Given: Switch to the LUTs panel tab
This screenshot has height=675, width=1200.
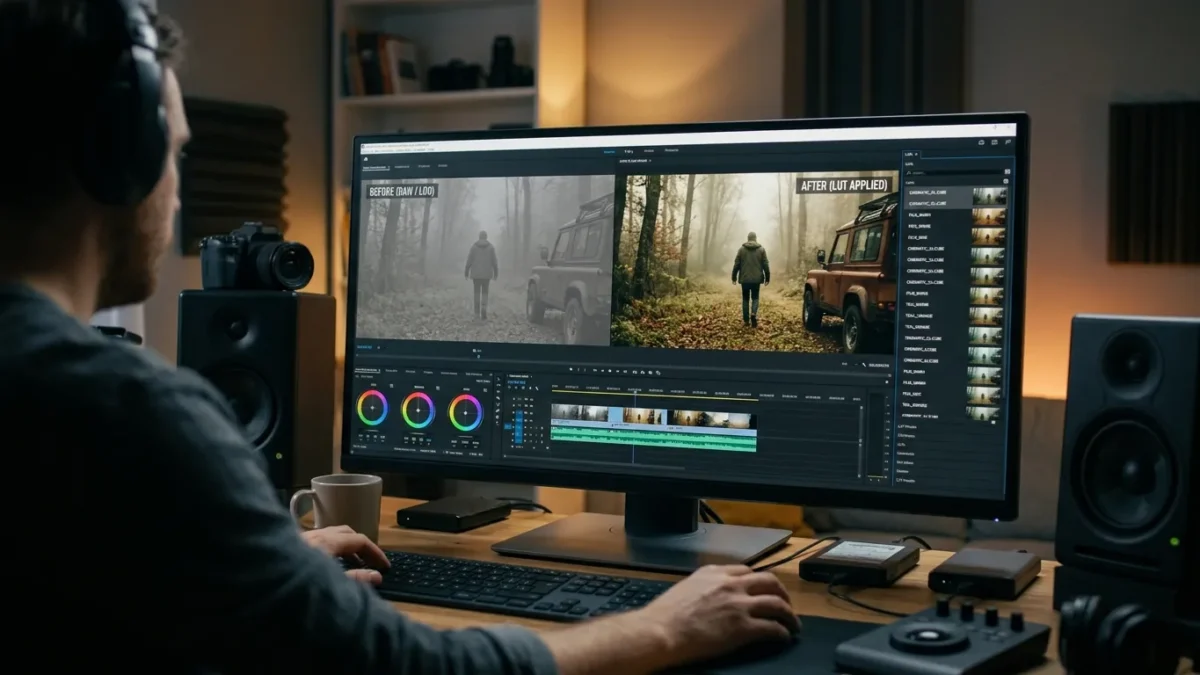Looking at the screenshot, I should (x=910, y=154).
